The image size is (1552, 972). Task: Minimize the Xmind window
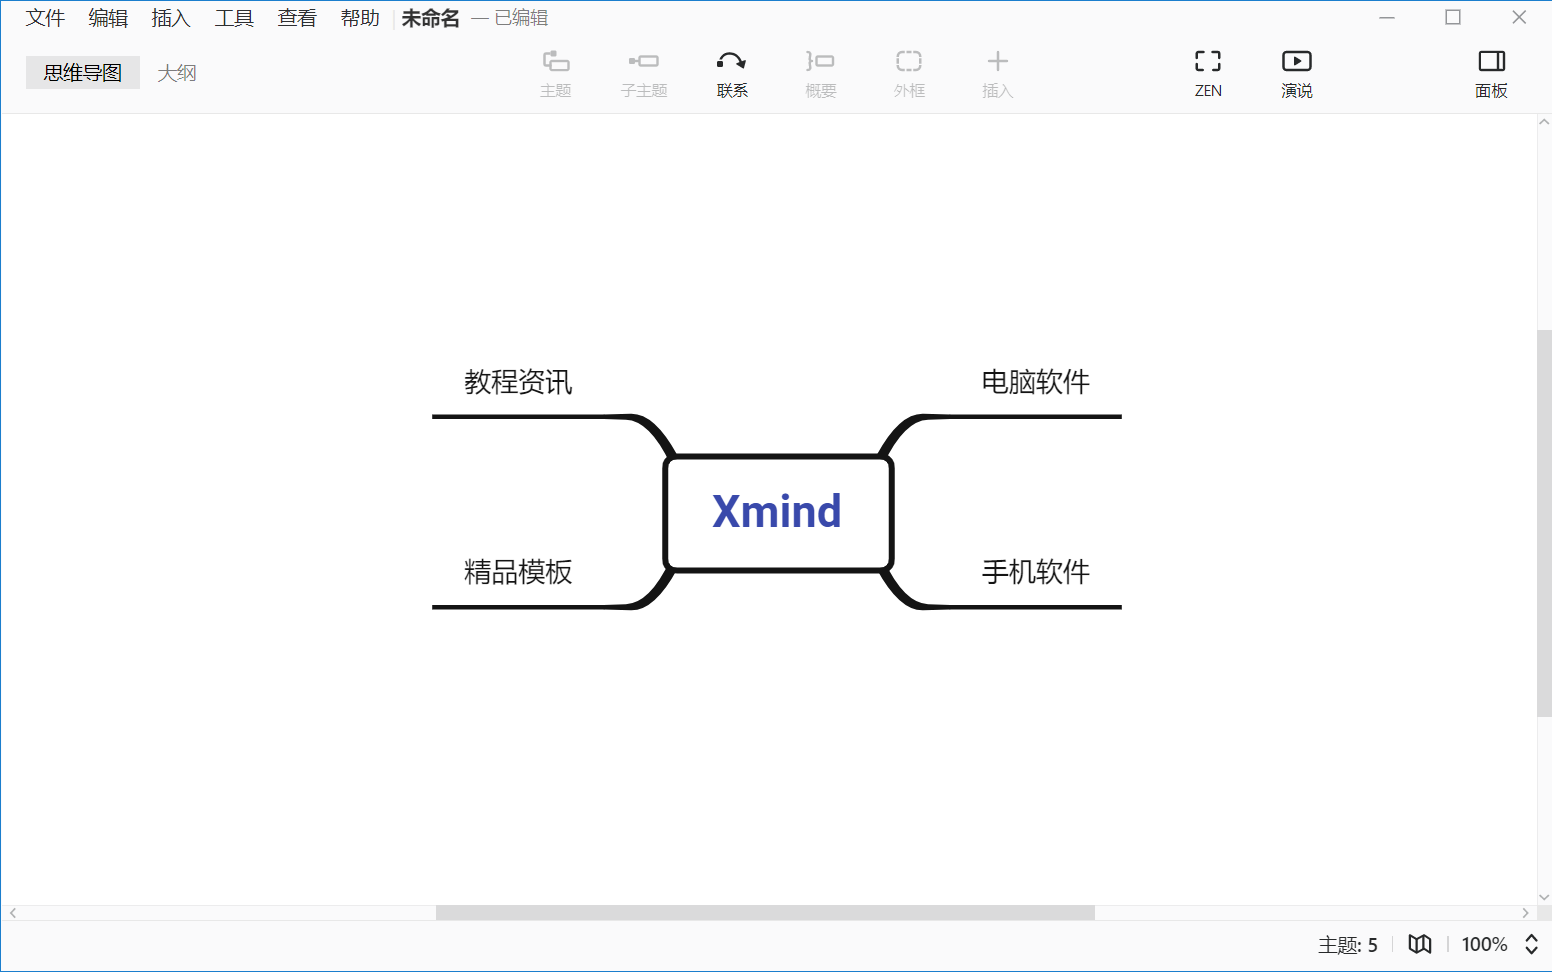coord(1387,17)
